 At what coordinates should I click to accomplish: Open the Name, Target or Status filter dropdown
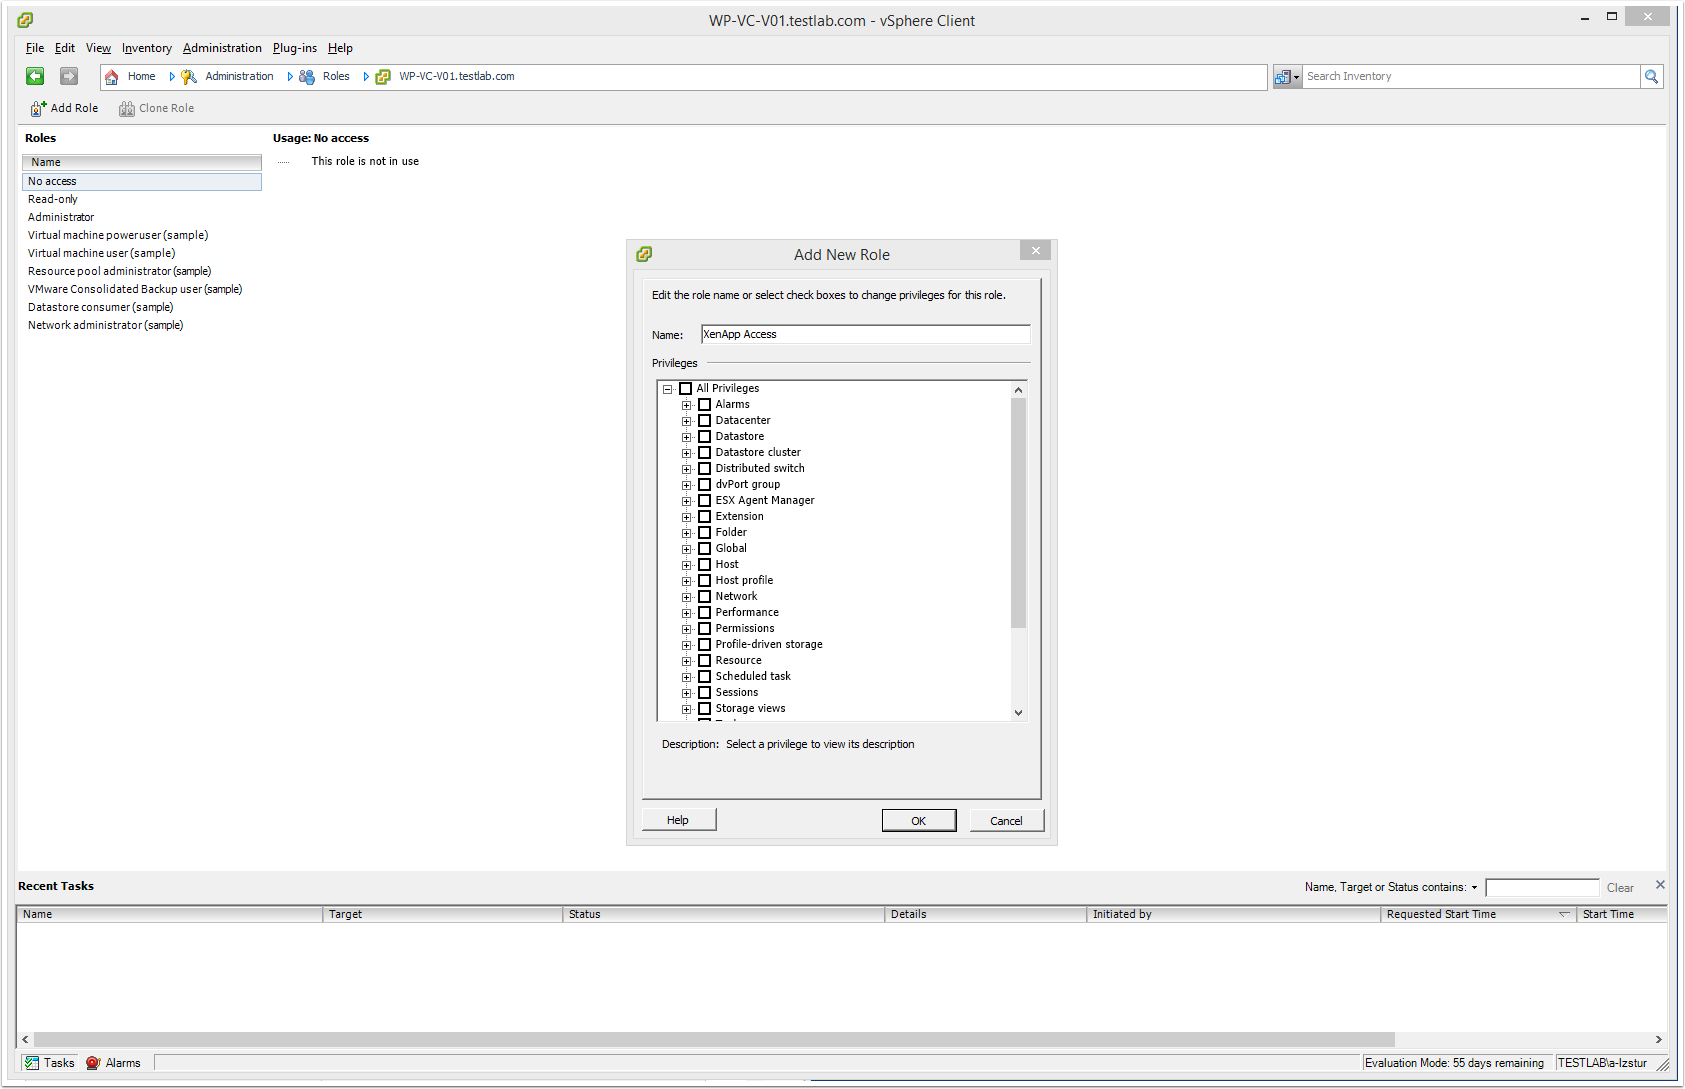(x=1474, y=887)
